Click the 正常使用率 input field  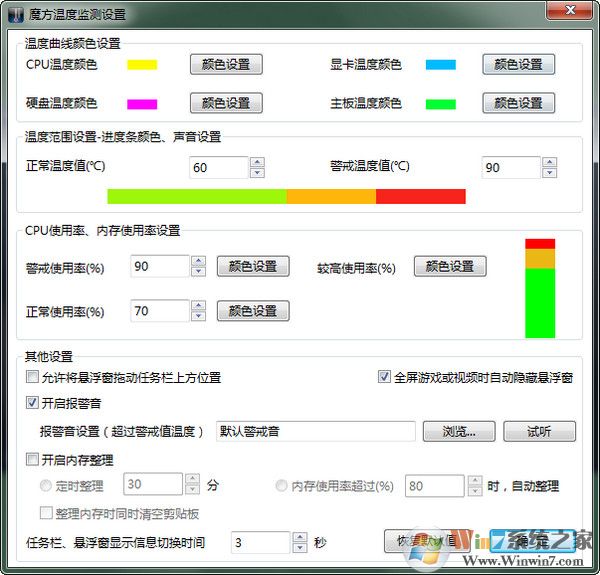coord(160,311)
